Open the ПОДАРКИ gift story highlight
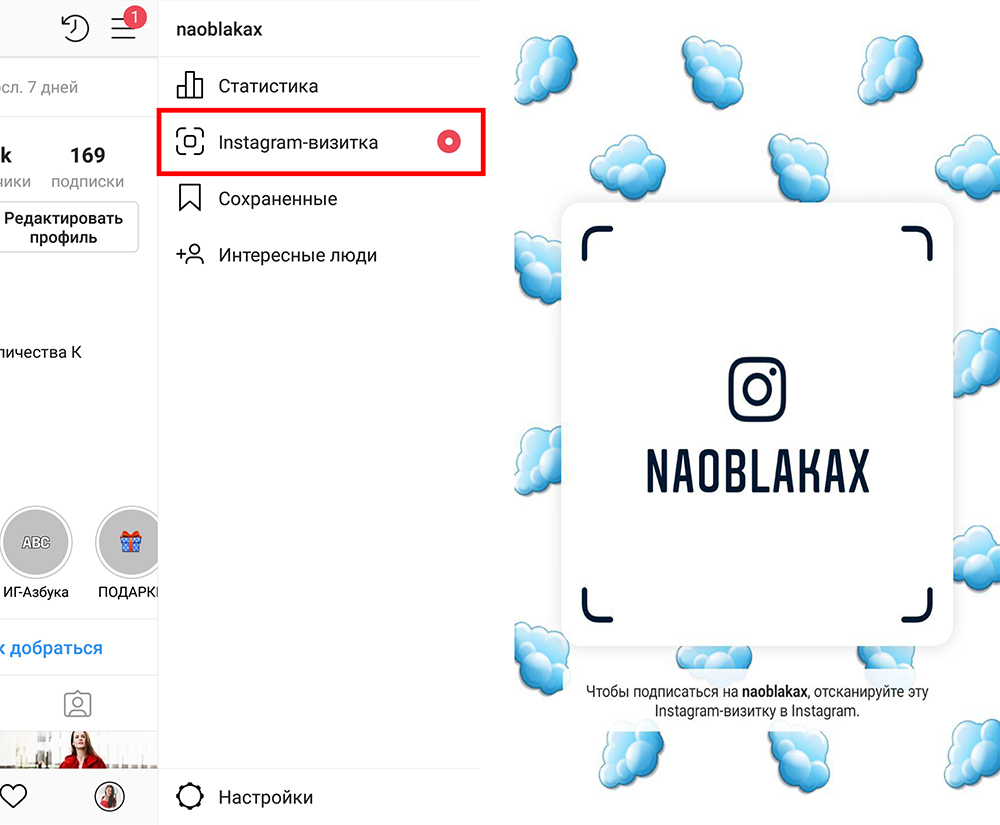 coord(129,542)
